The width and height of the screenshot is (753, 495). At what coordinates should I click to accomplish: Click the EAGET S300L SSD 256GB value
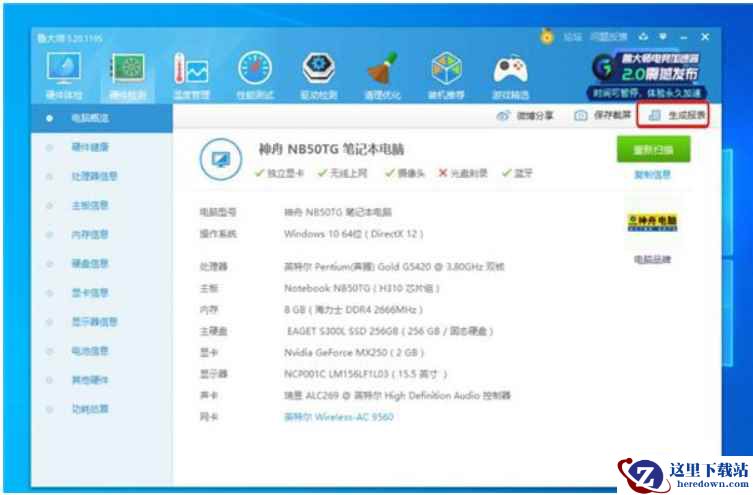[390, 331]
